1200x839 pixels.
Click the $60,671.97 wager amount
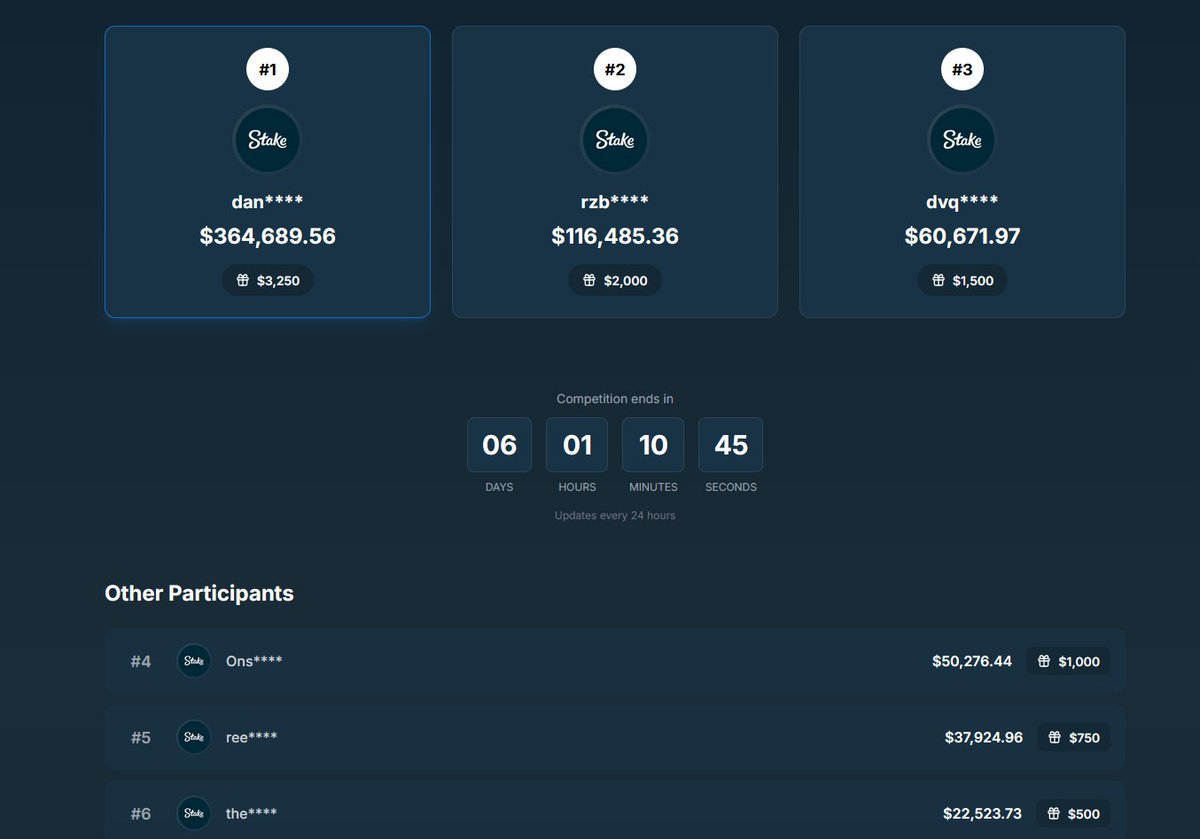tap(962, 237)
